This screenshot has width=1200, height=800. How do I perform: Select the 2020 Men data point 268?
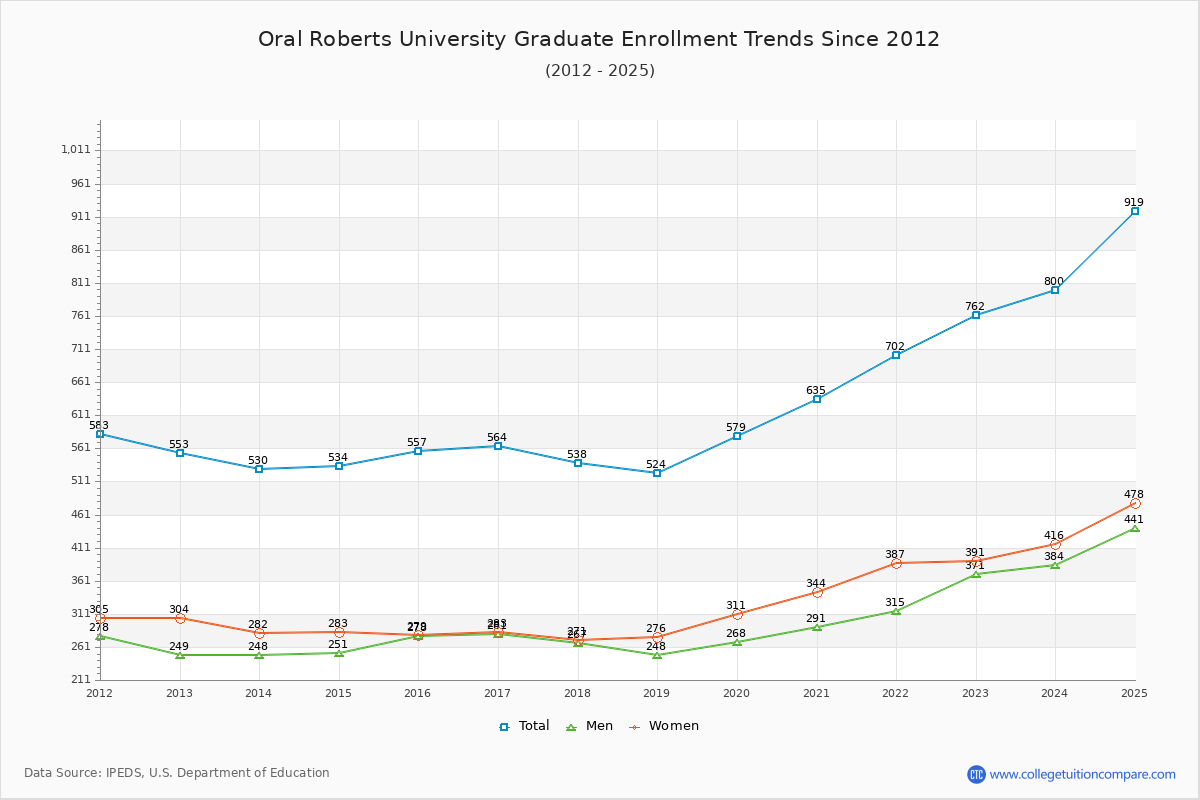737,642
